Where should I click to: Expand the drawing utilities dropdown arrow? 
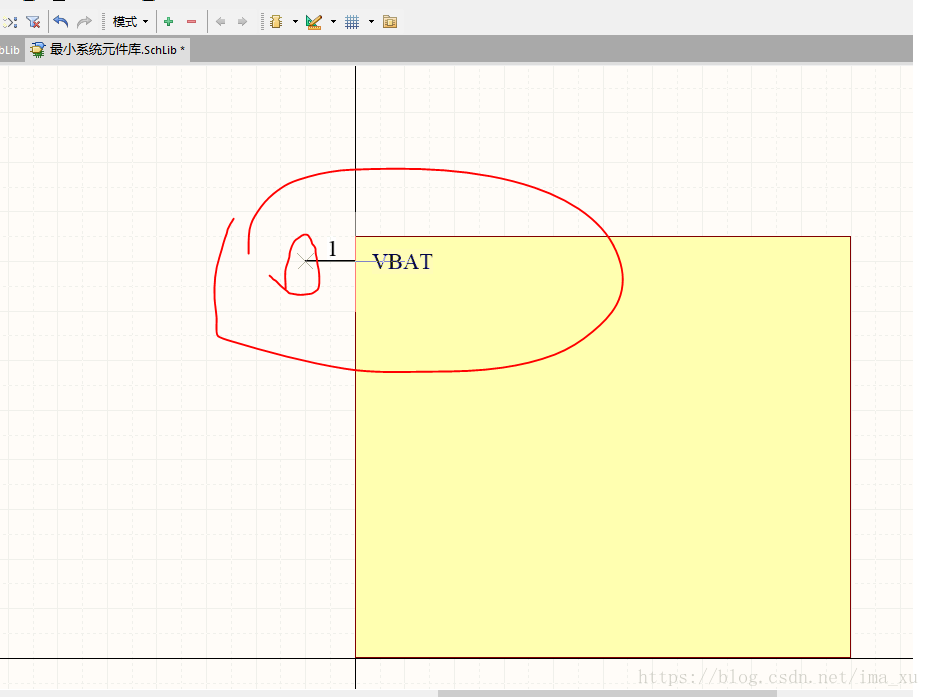pos(333,21)
